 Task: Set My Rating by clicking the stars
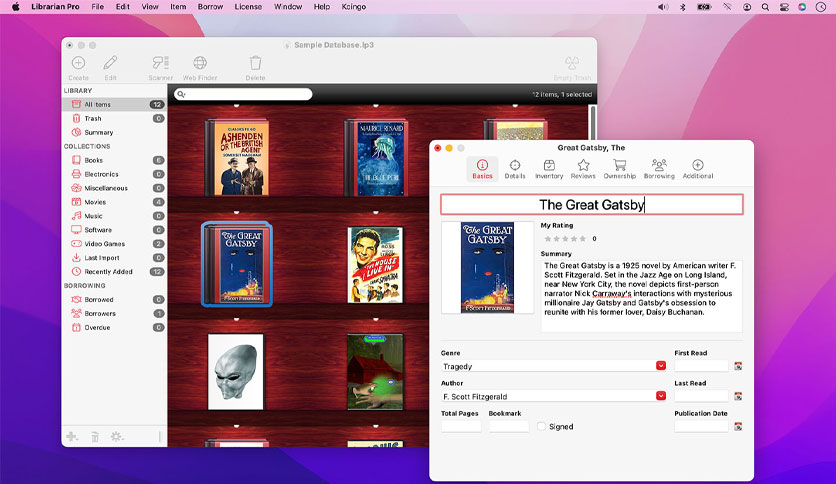click(565, 239)
